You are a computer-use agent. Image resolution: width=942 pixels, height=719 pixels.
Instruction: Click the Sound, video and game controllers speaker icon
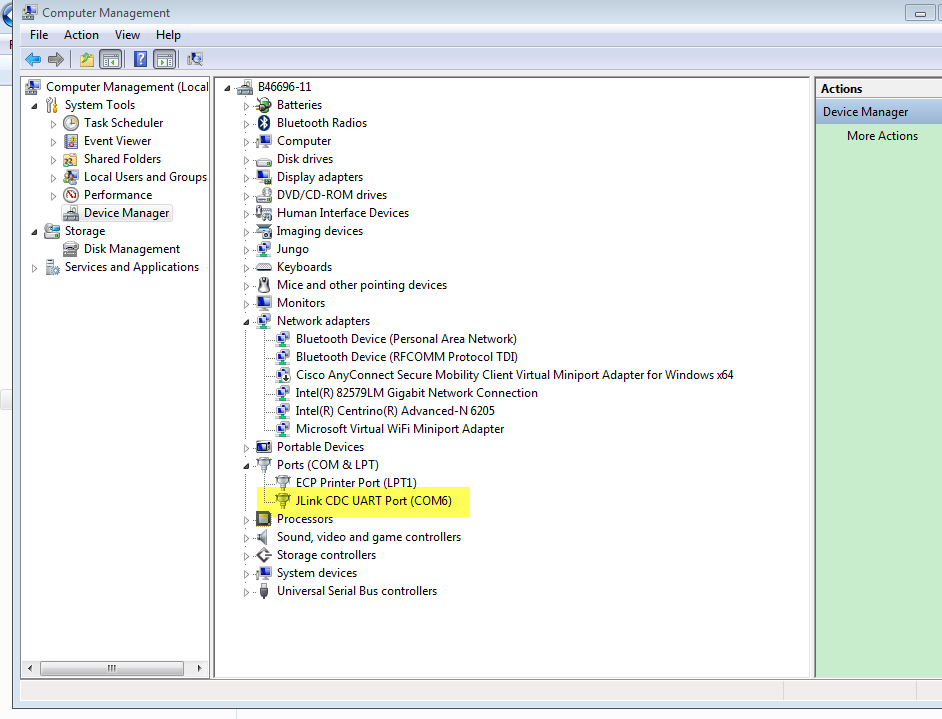(x=263, y=537)
